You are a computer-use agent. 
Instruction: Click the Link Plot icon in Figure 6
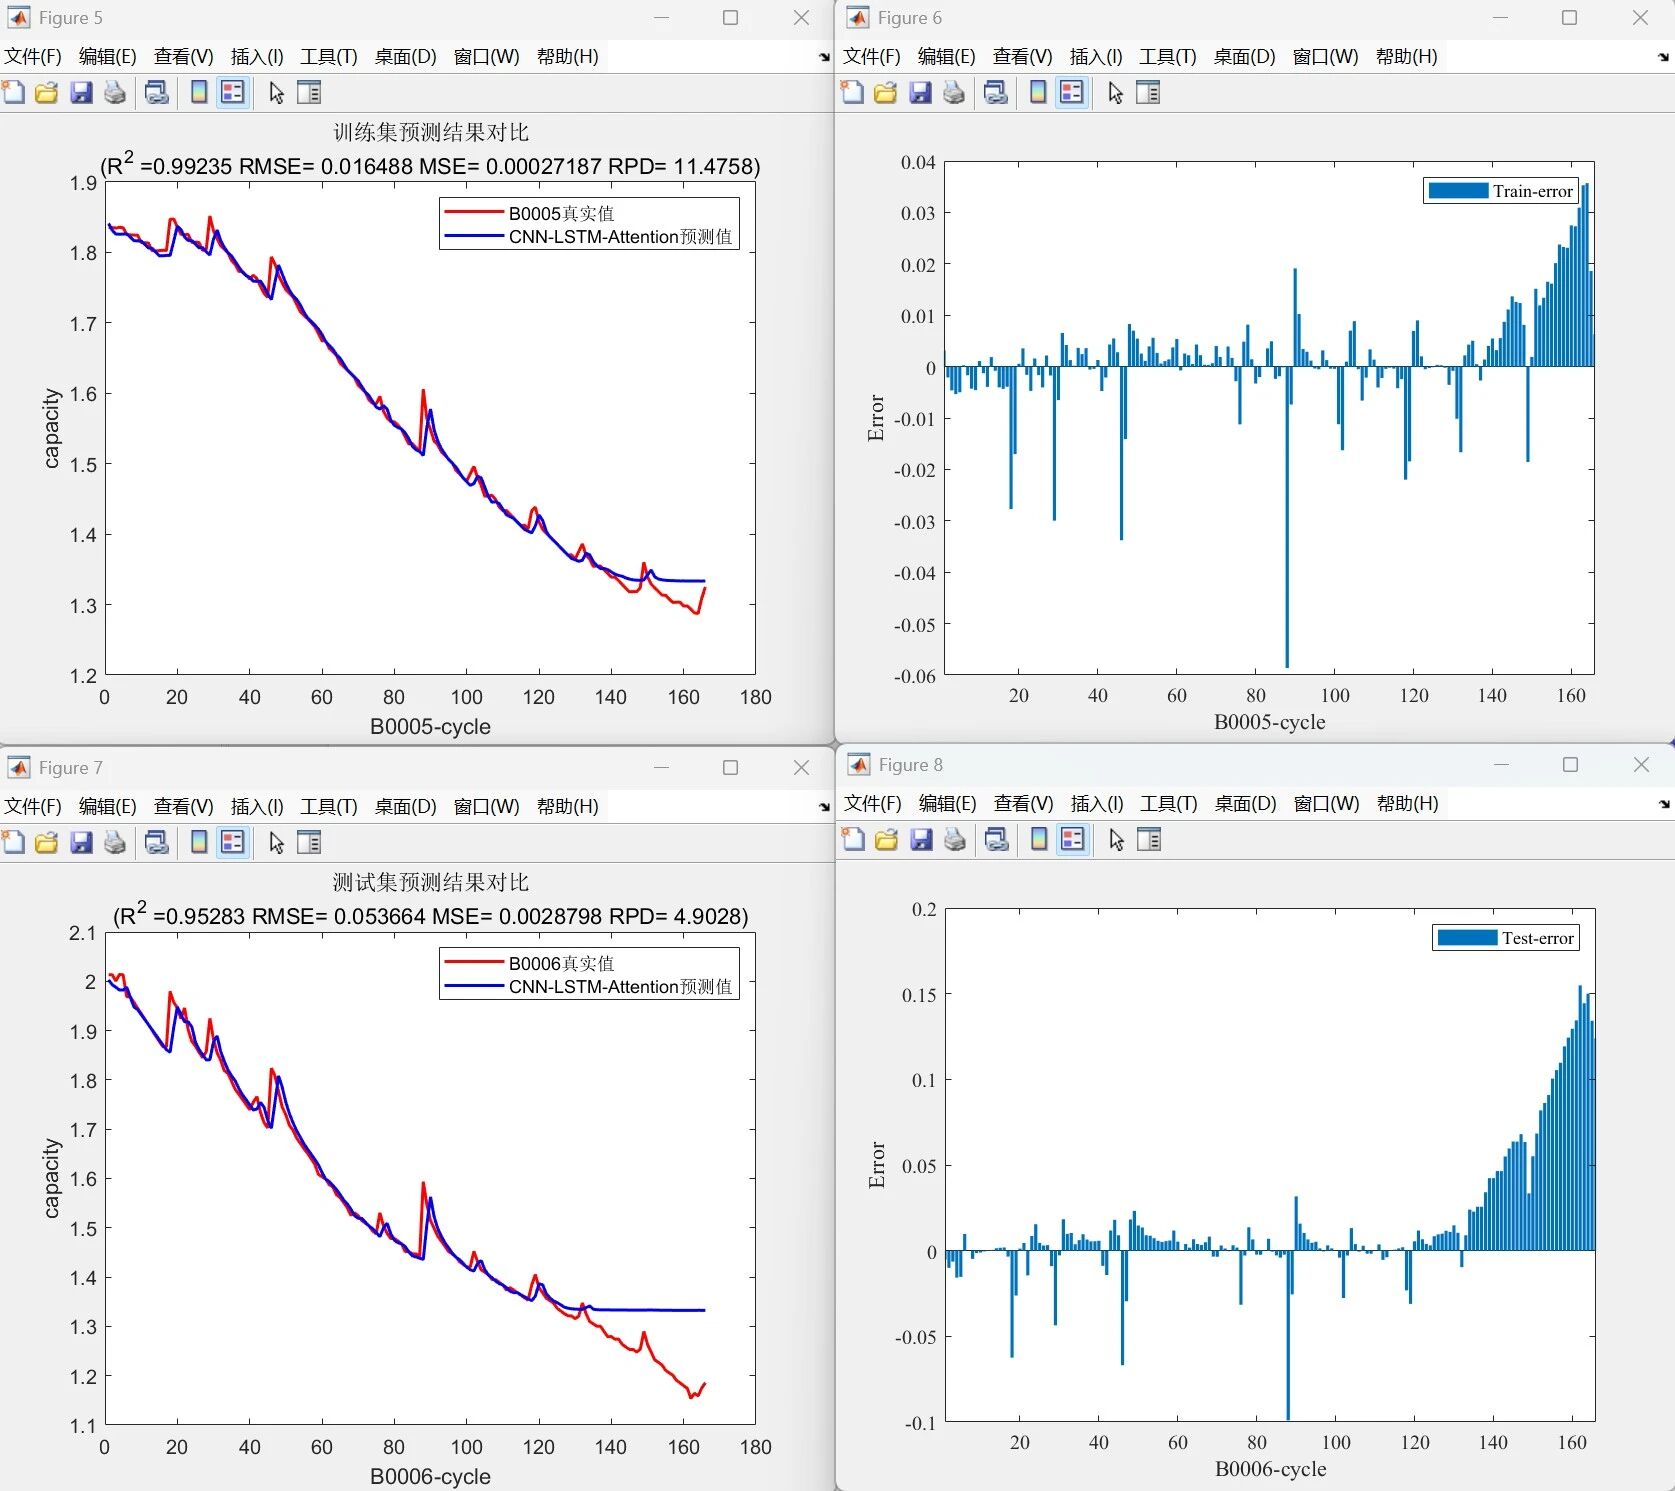pos(995,93)
